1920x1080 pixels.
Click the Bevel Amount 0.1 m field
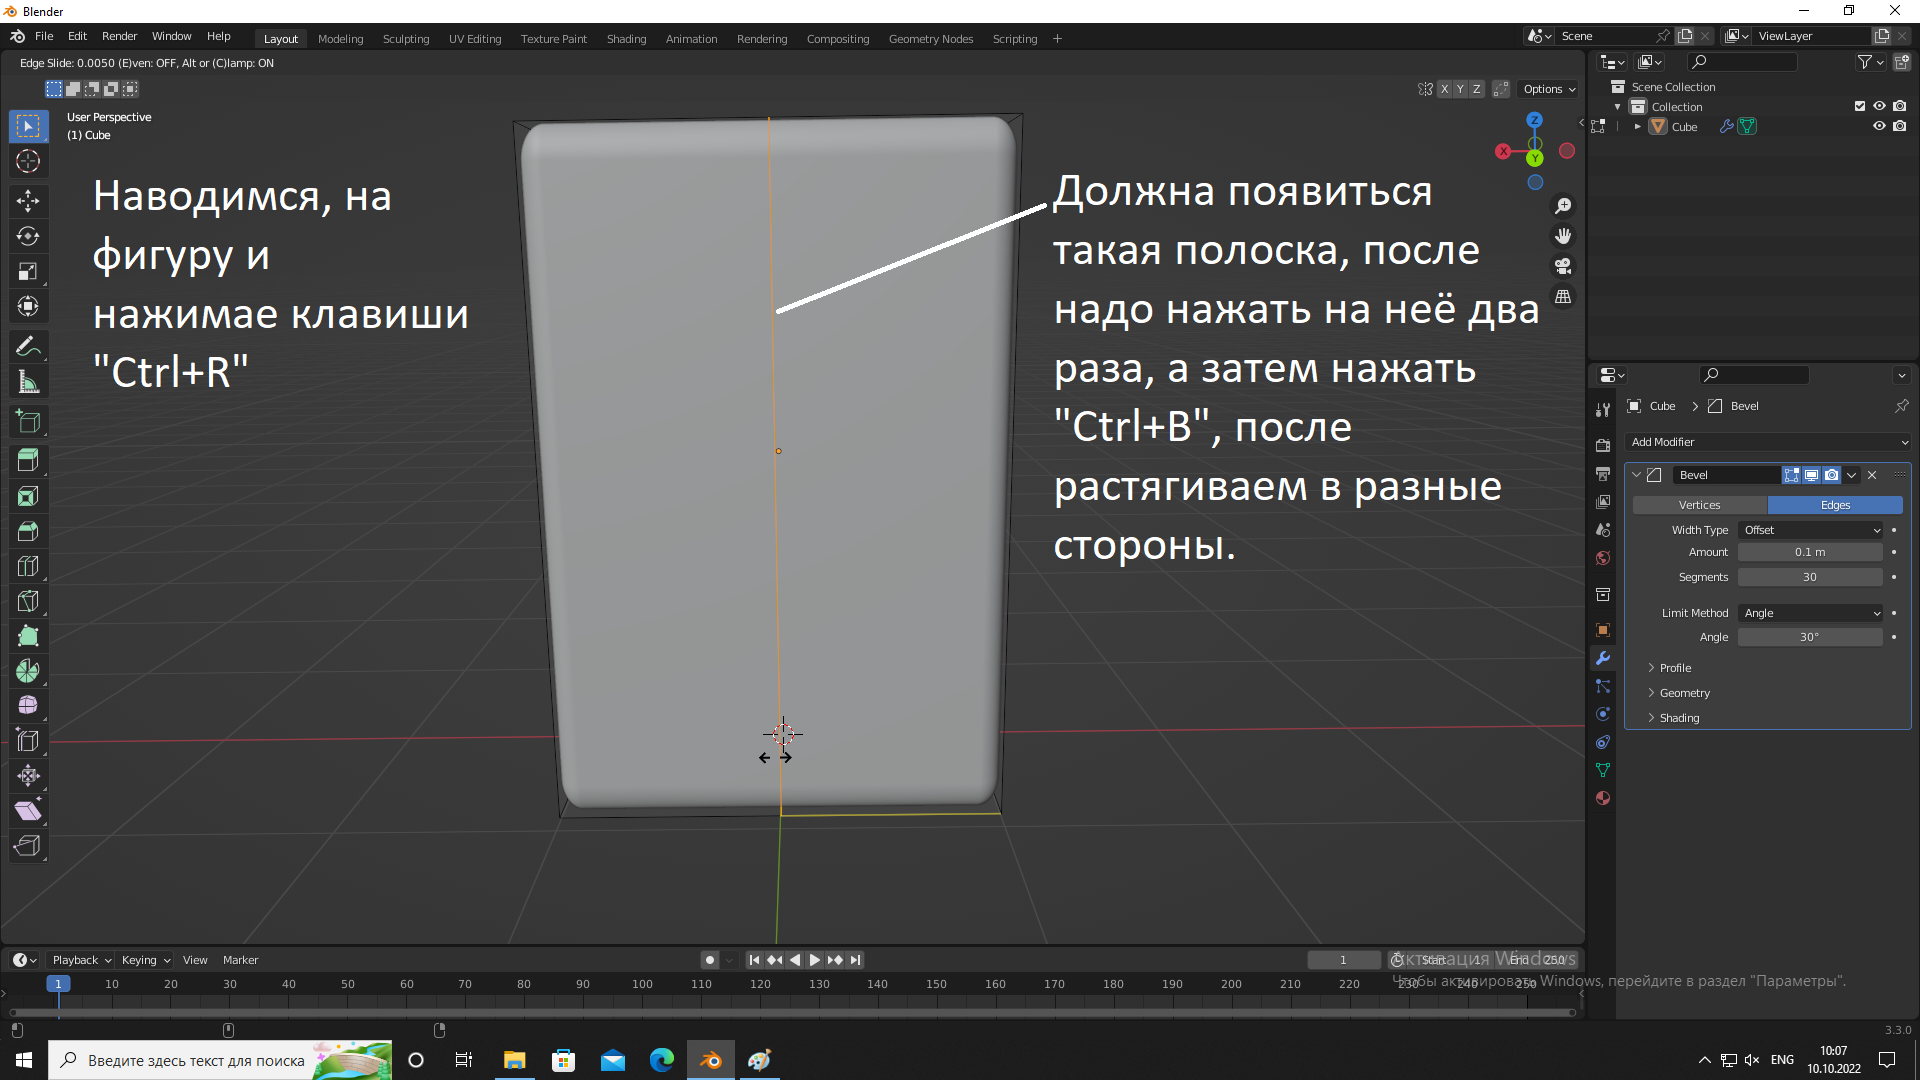[1810, 552]
